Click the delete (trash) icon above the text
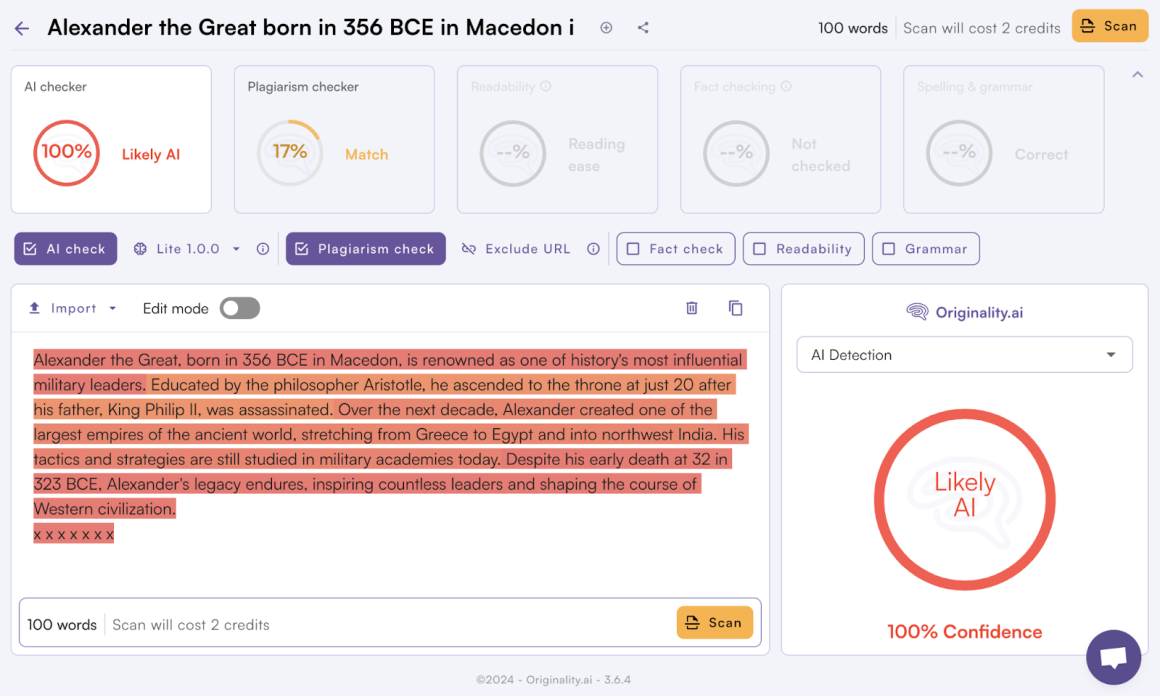 (691, 308)
